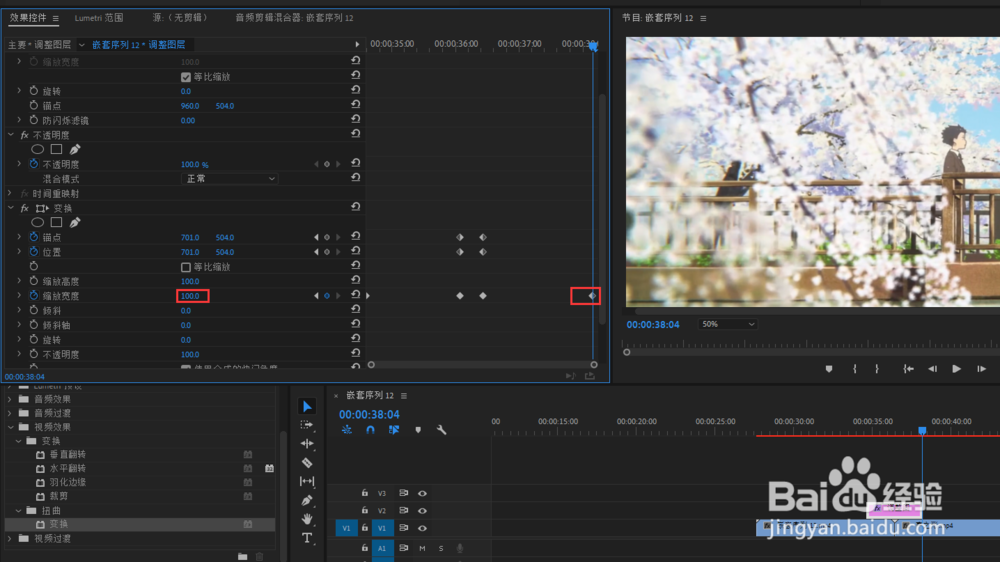Switch to 音频剪辑混合器 tab

[294, 18]
